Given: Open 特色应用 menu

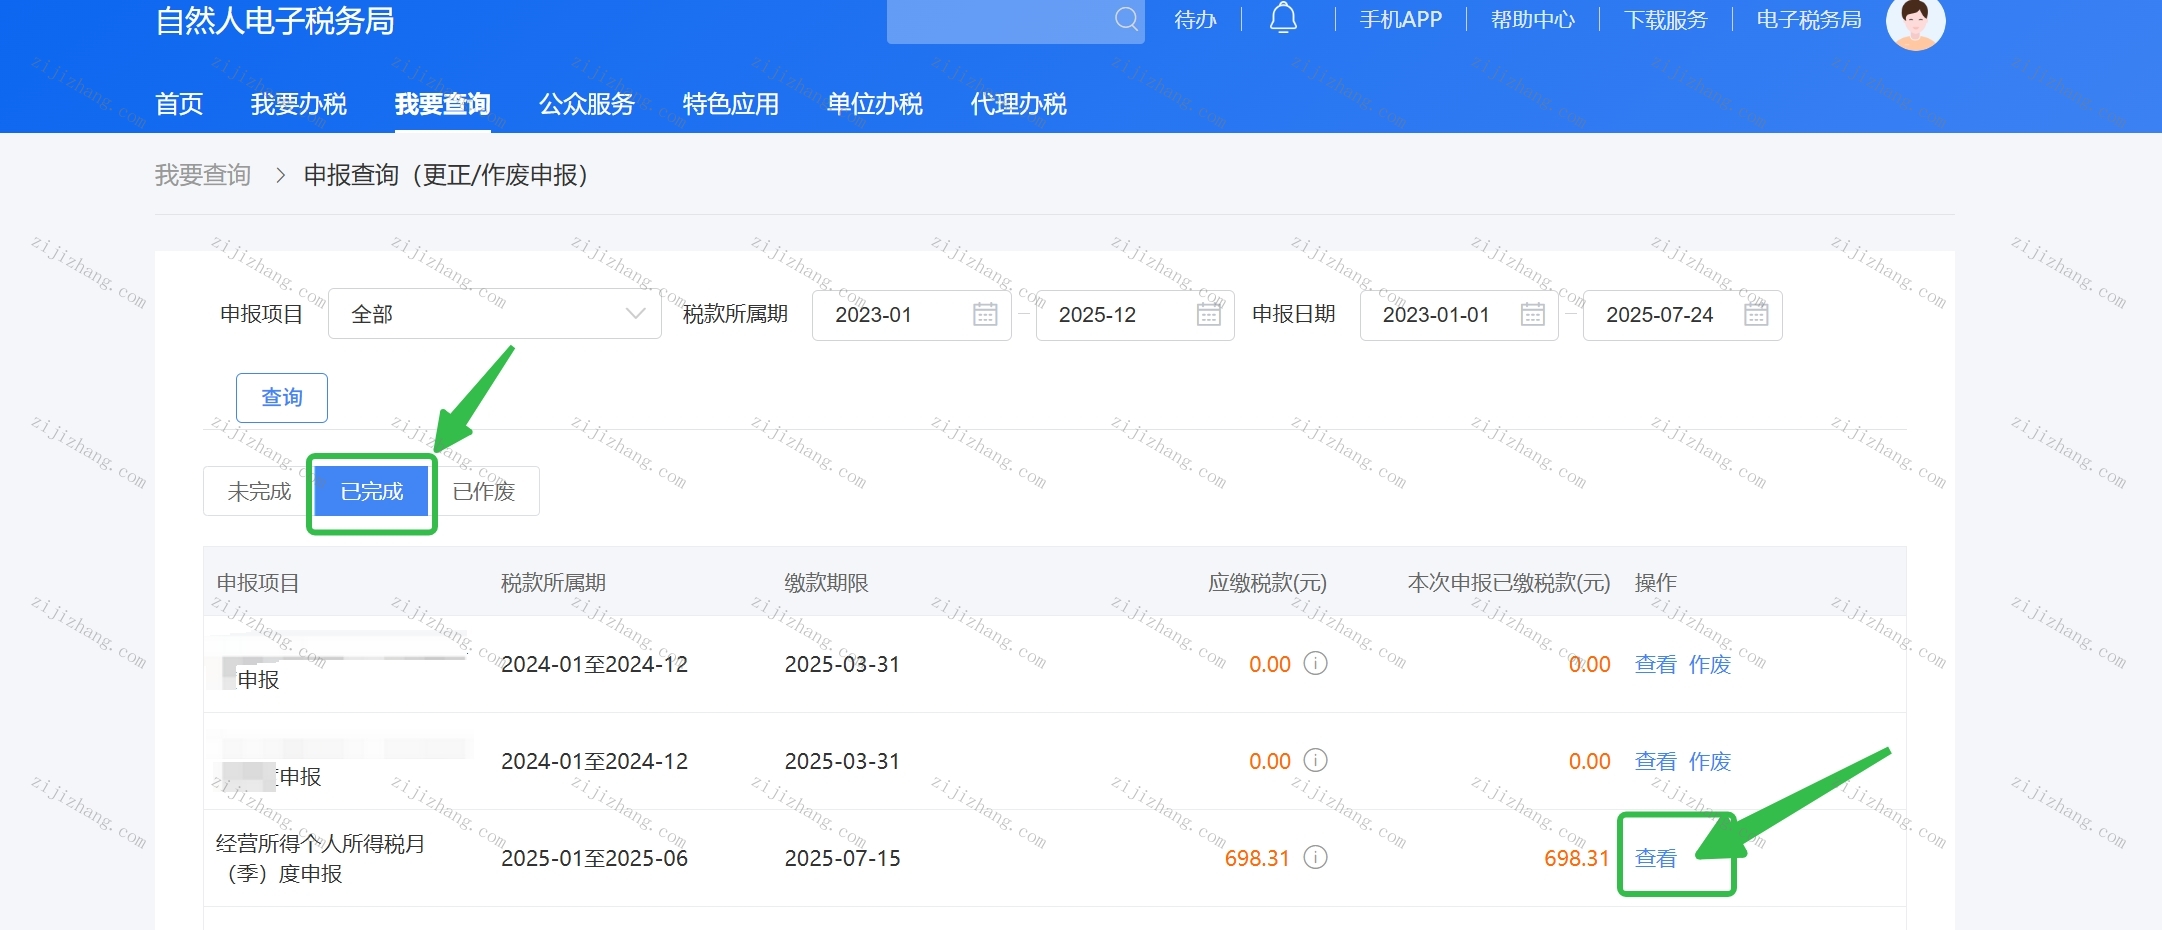Looking at the screenshot, I should click(x=731, y=104).
